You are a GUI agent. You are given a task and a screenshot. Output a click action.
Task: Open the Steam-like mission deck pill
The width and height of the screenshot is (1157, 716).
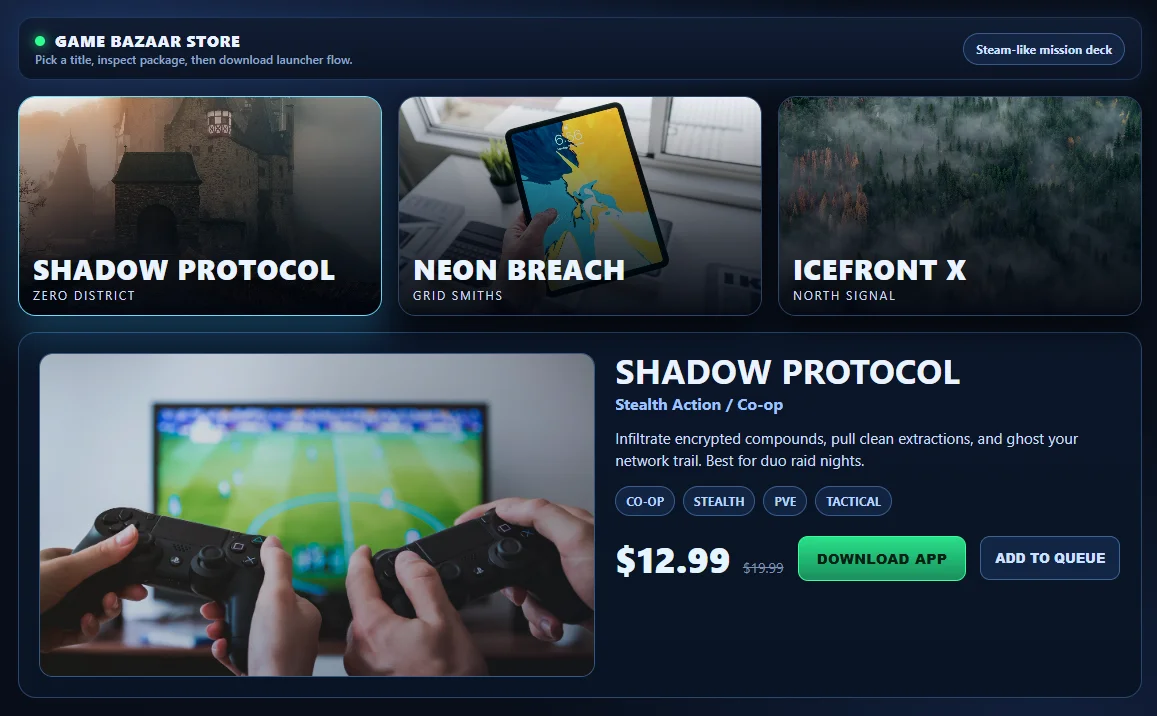click(x=1043, y=49)
